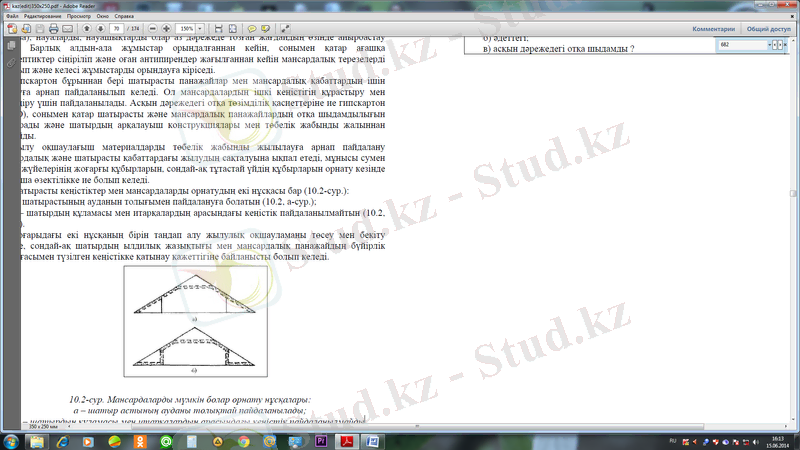Open the Комментарии pane

pos(713,29)
